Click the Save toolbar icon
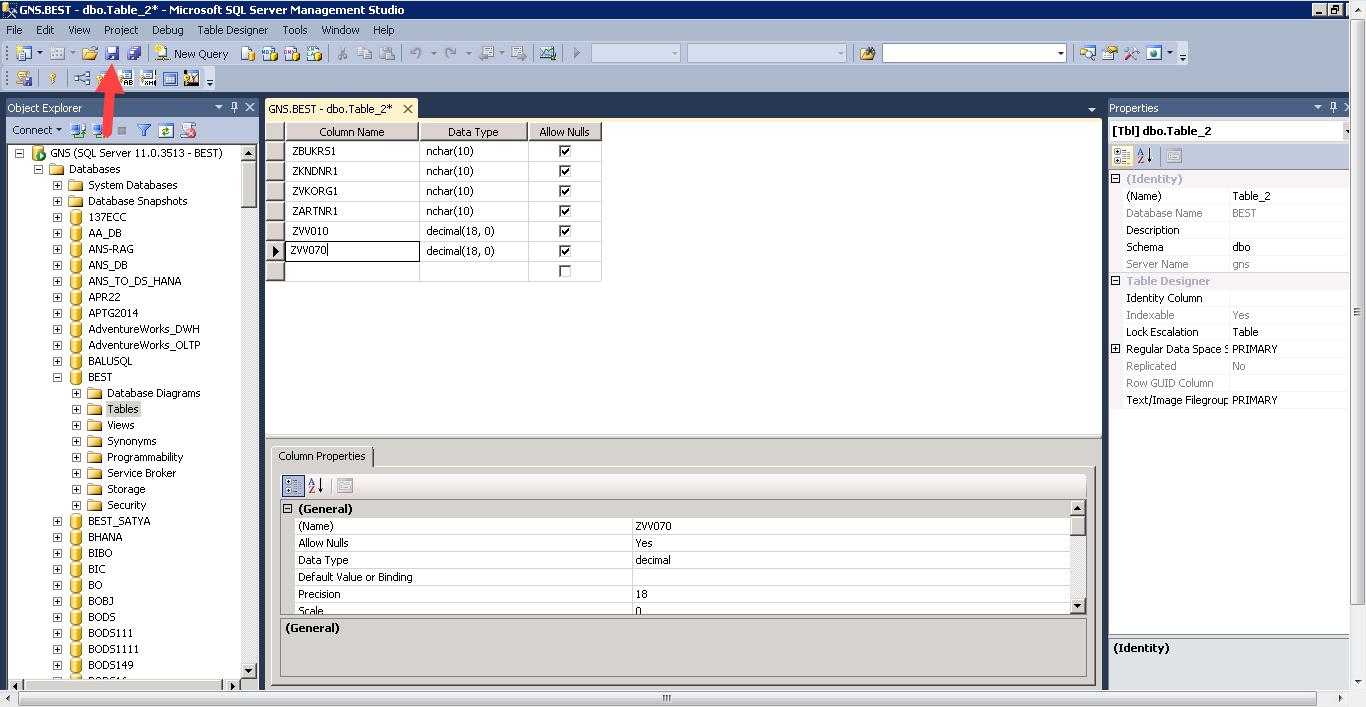1366x707 pixels. coord(112,52)
